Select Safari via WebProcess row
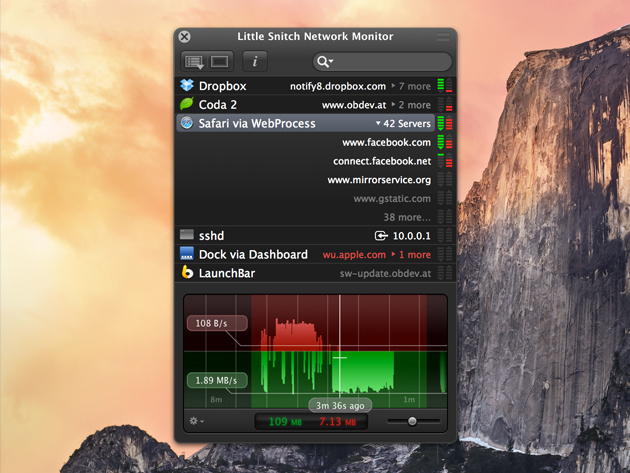Screen dimensions: 630x473 coord(306,123)
